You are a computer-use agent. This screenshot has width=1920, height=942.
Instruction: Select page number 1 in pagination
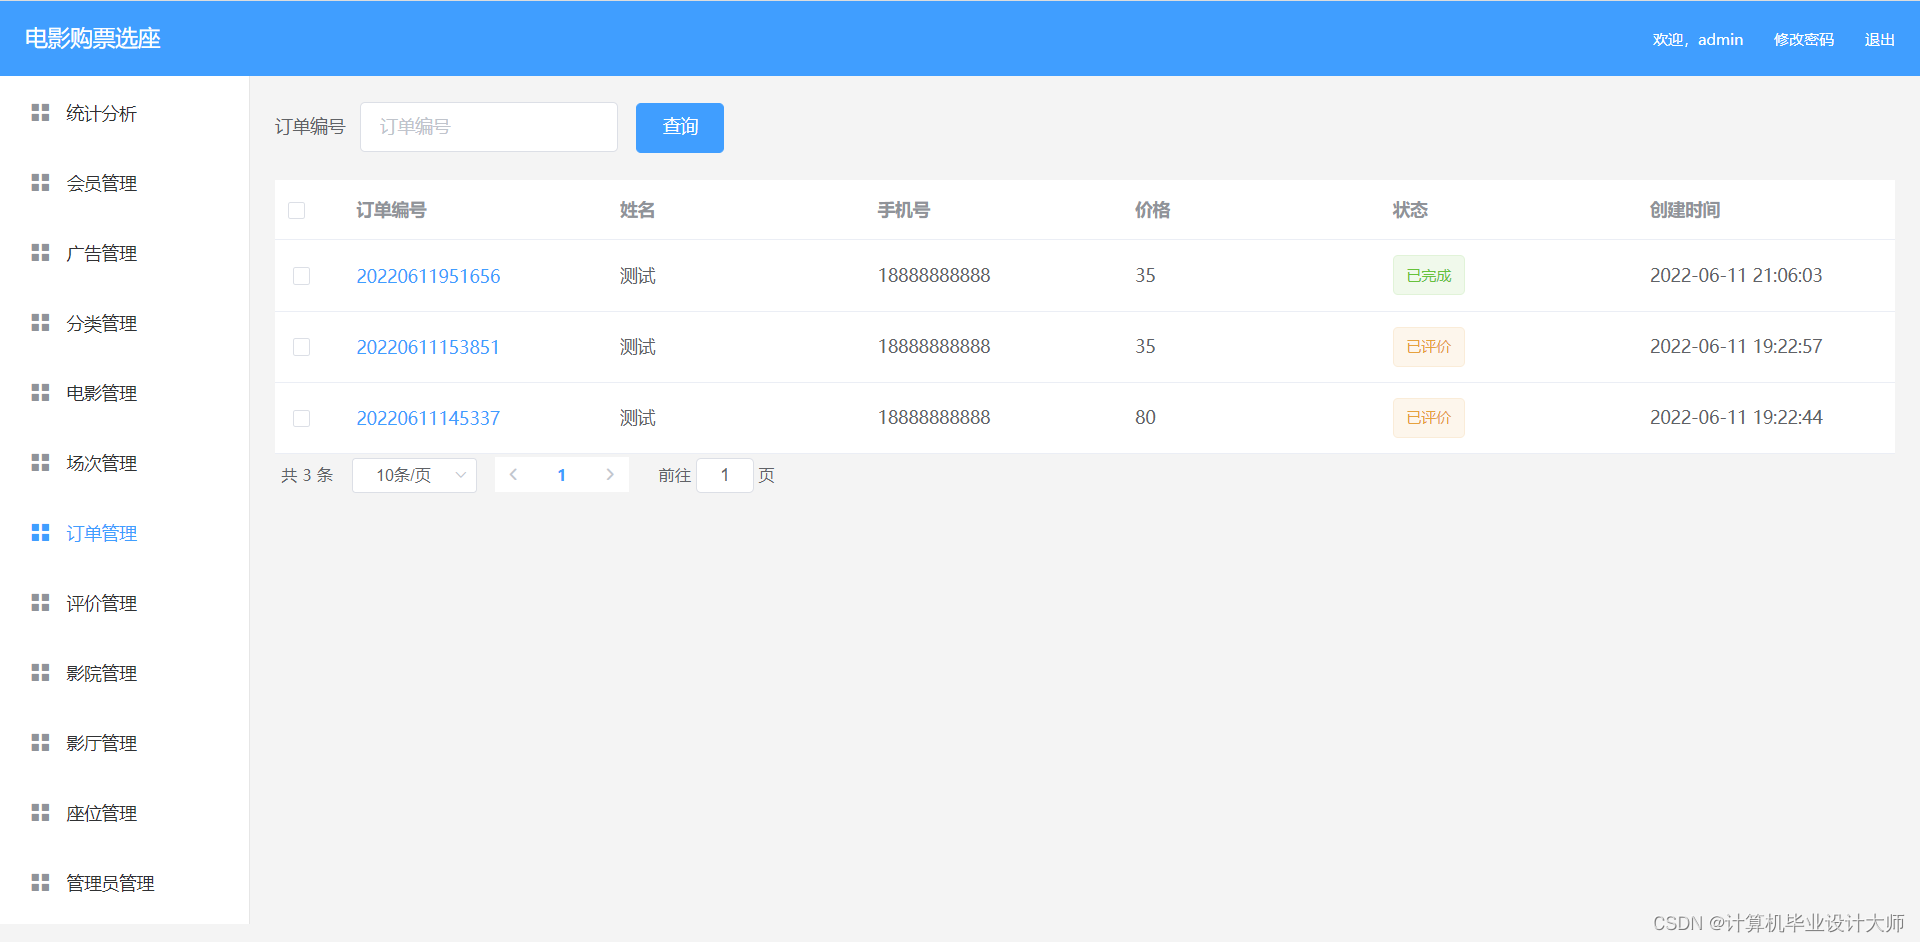coord(562,475)
